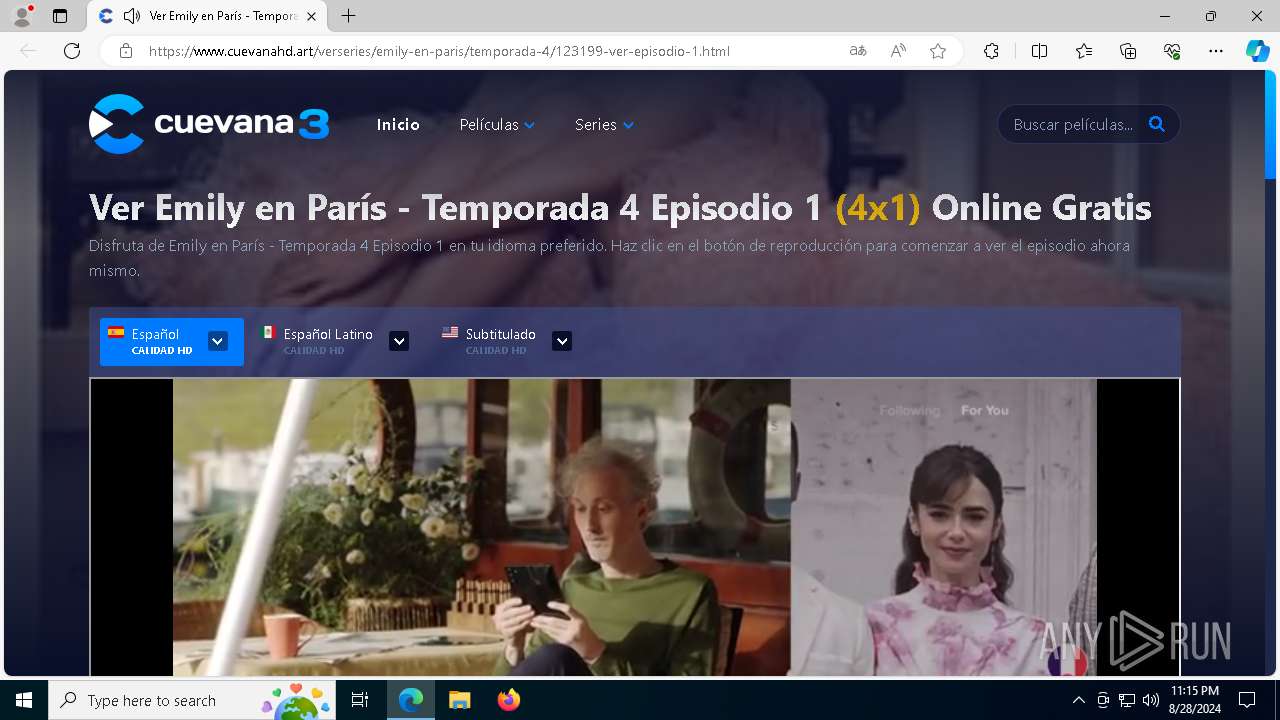This screenshot has width=1280, height=720.
Task: Open Firefox from the taskbar
Action: pos(508,700)
